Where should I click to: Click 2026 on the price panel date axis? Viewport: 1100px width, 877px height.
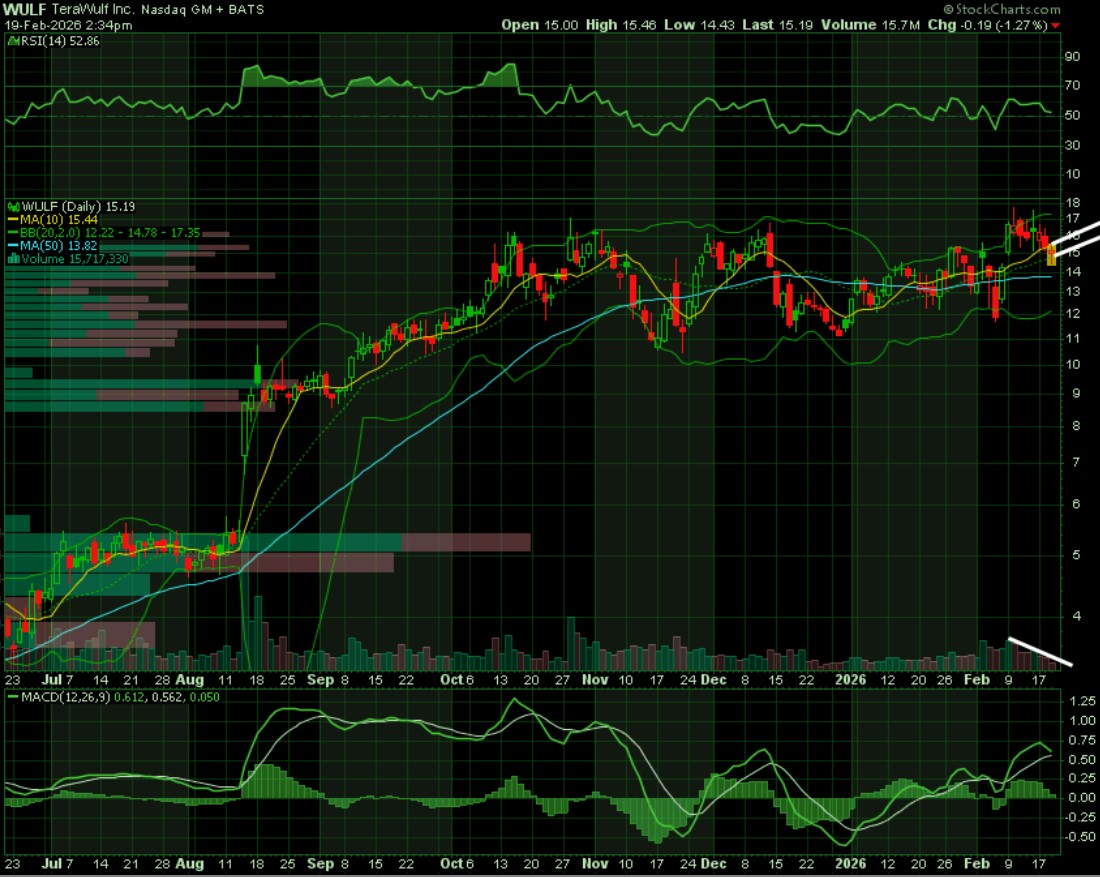(x=850, y=680)
